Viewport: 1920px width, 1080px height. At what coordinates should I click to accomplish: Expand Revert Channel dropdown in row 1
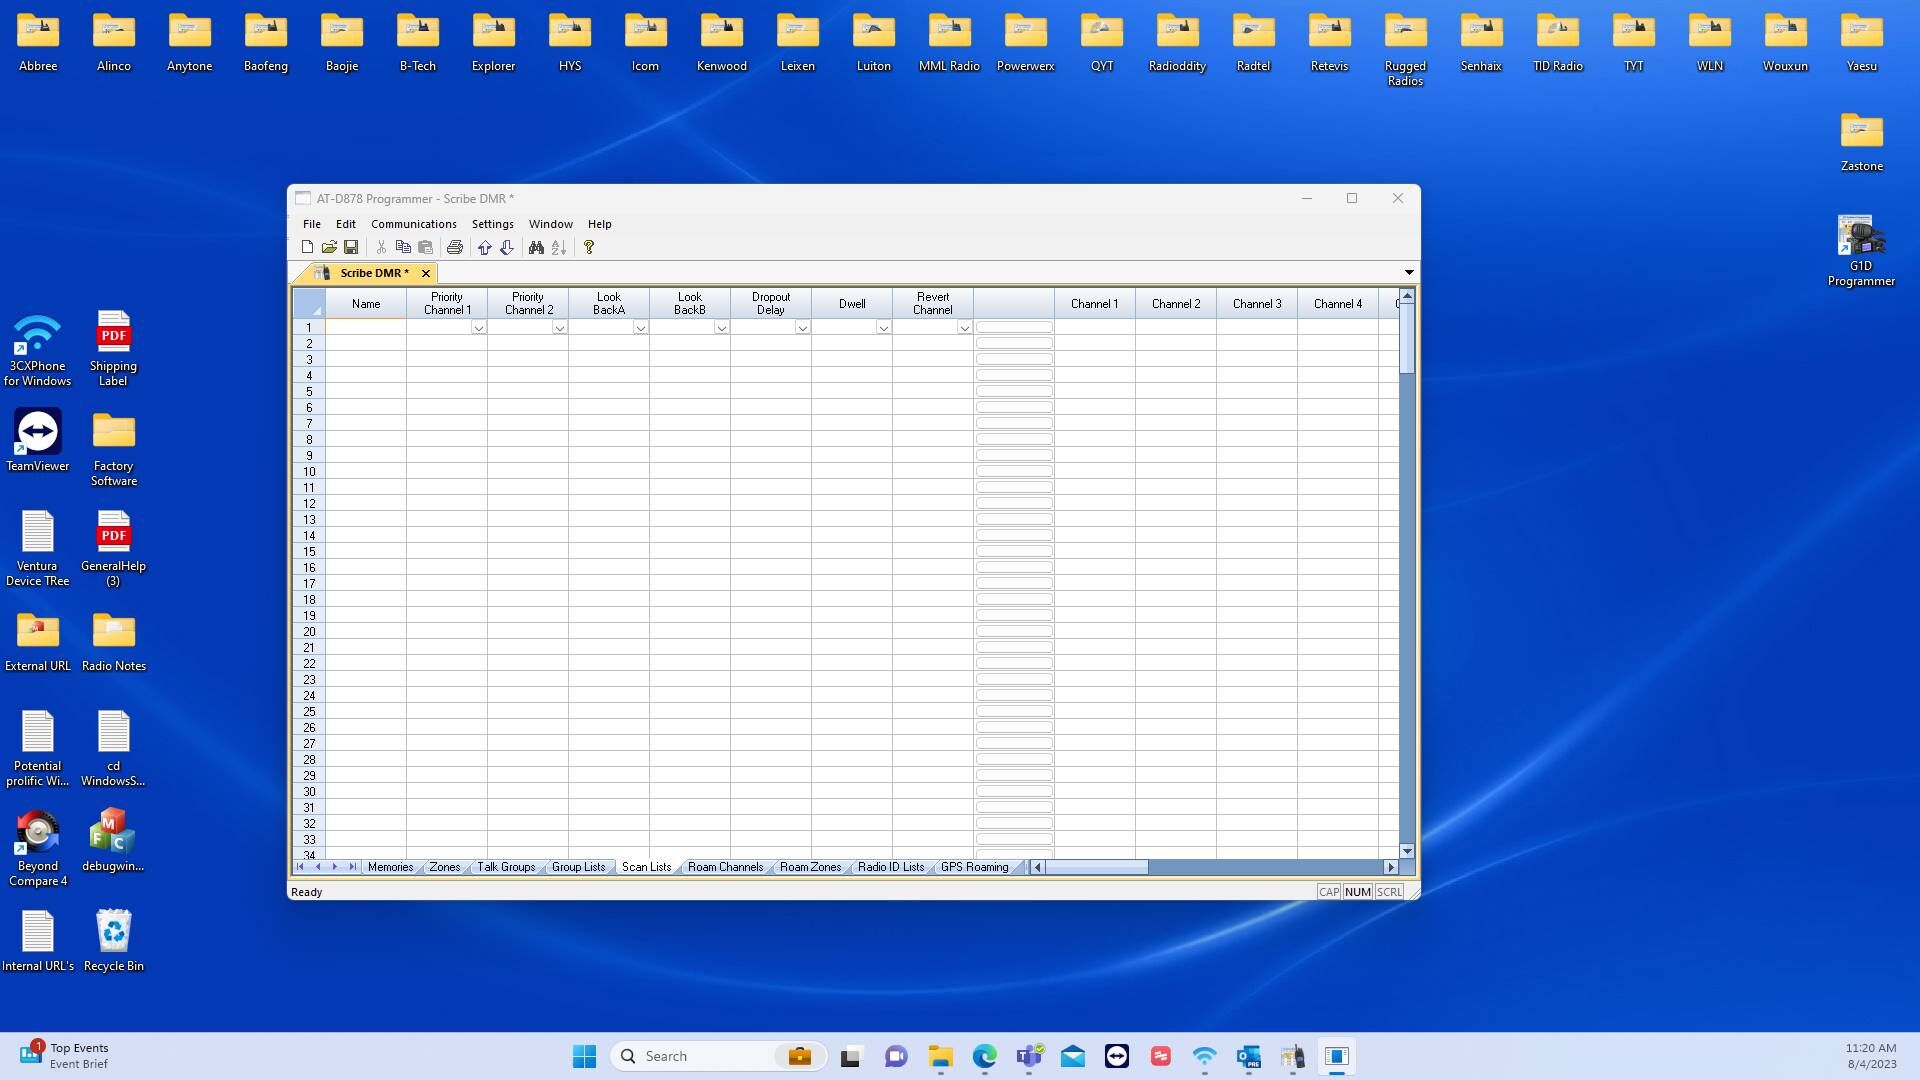click(x=965, y=328)
